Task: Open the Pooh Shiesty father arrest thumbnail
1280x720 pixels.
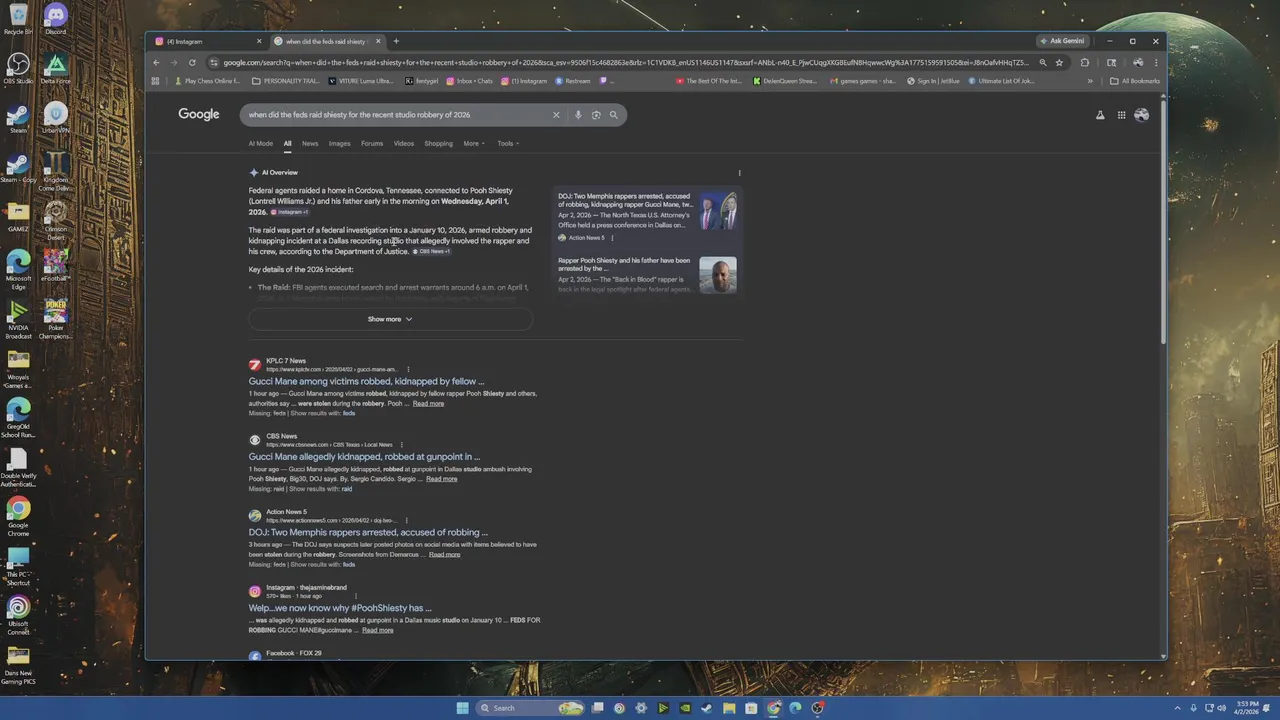Action: pos(718,275)
